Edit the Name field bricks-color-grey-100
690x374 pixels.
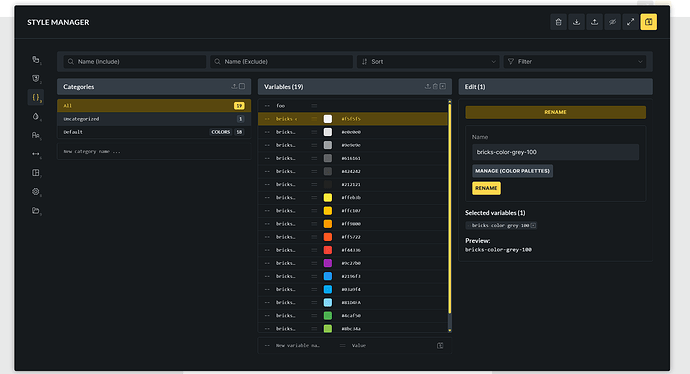(x=555, y=152)
